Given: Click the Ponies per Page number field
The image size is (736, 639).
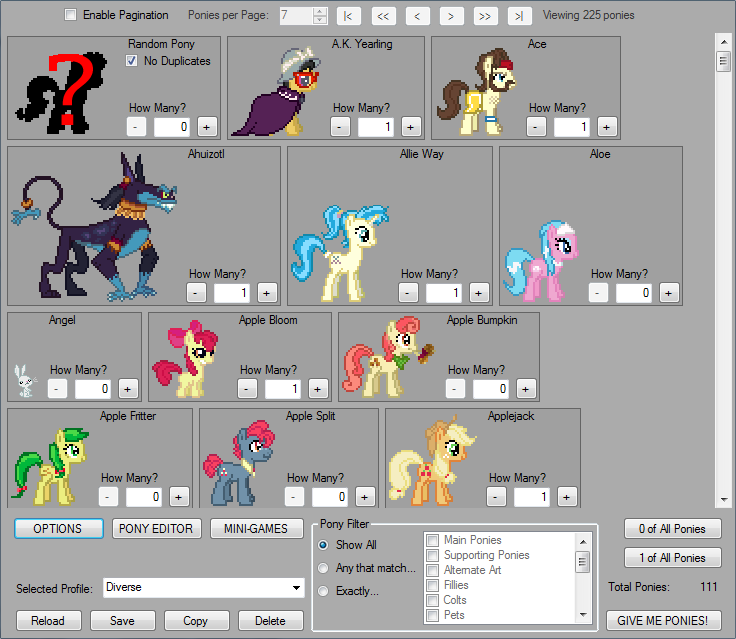Looking at the screenshot, I should [x=296, y=16].
